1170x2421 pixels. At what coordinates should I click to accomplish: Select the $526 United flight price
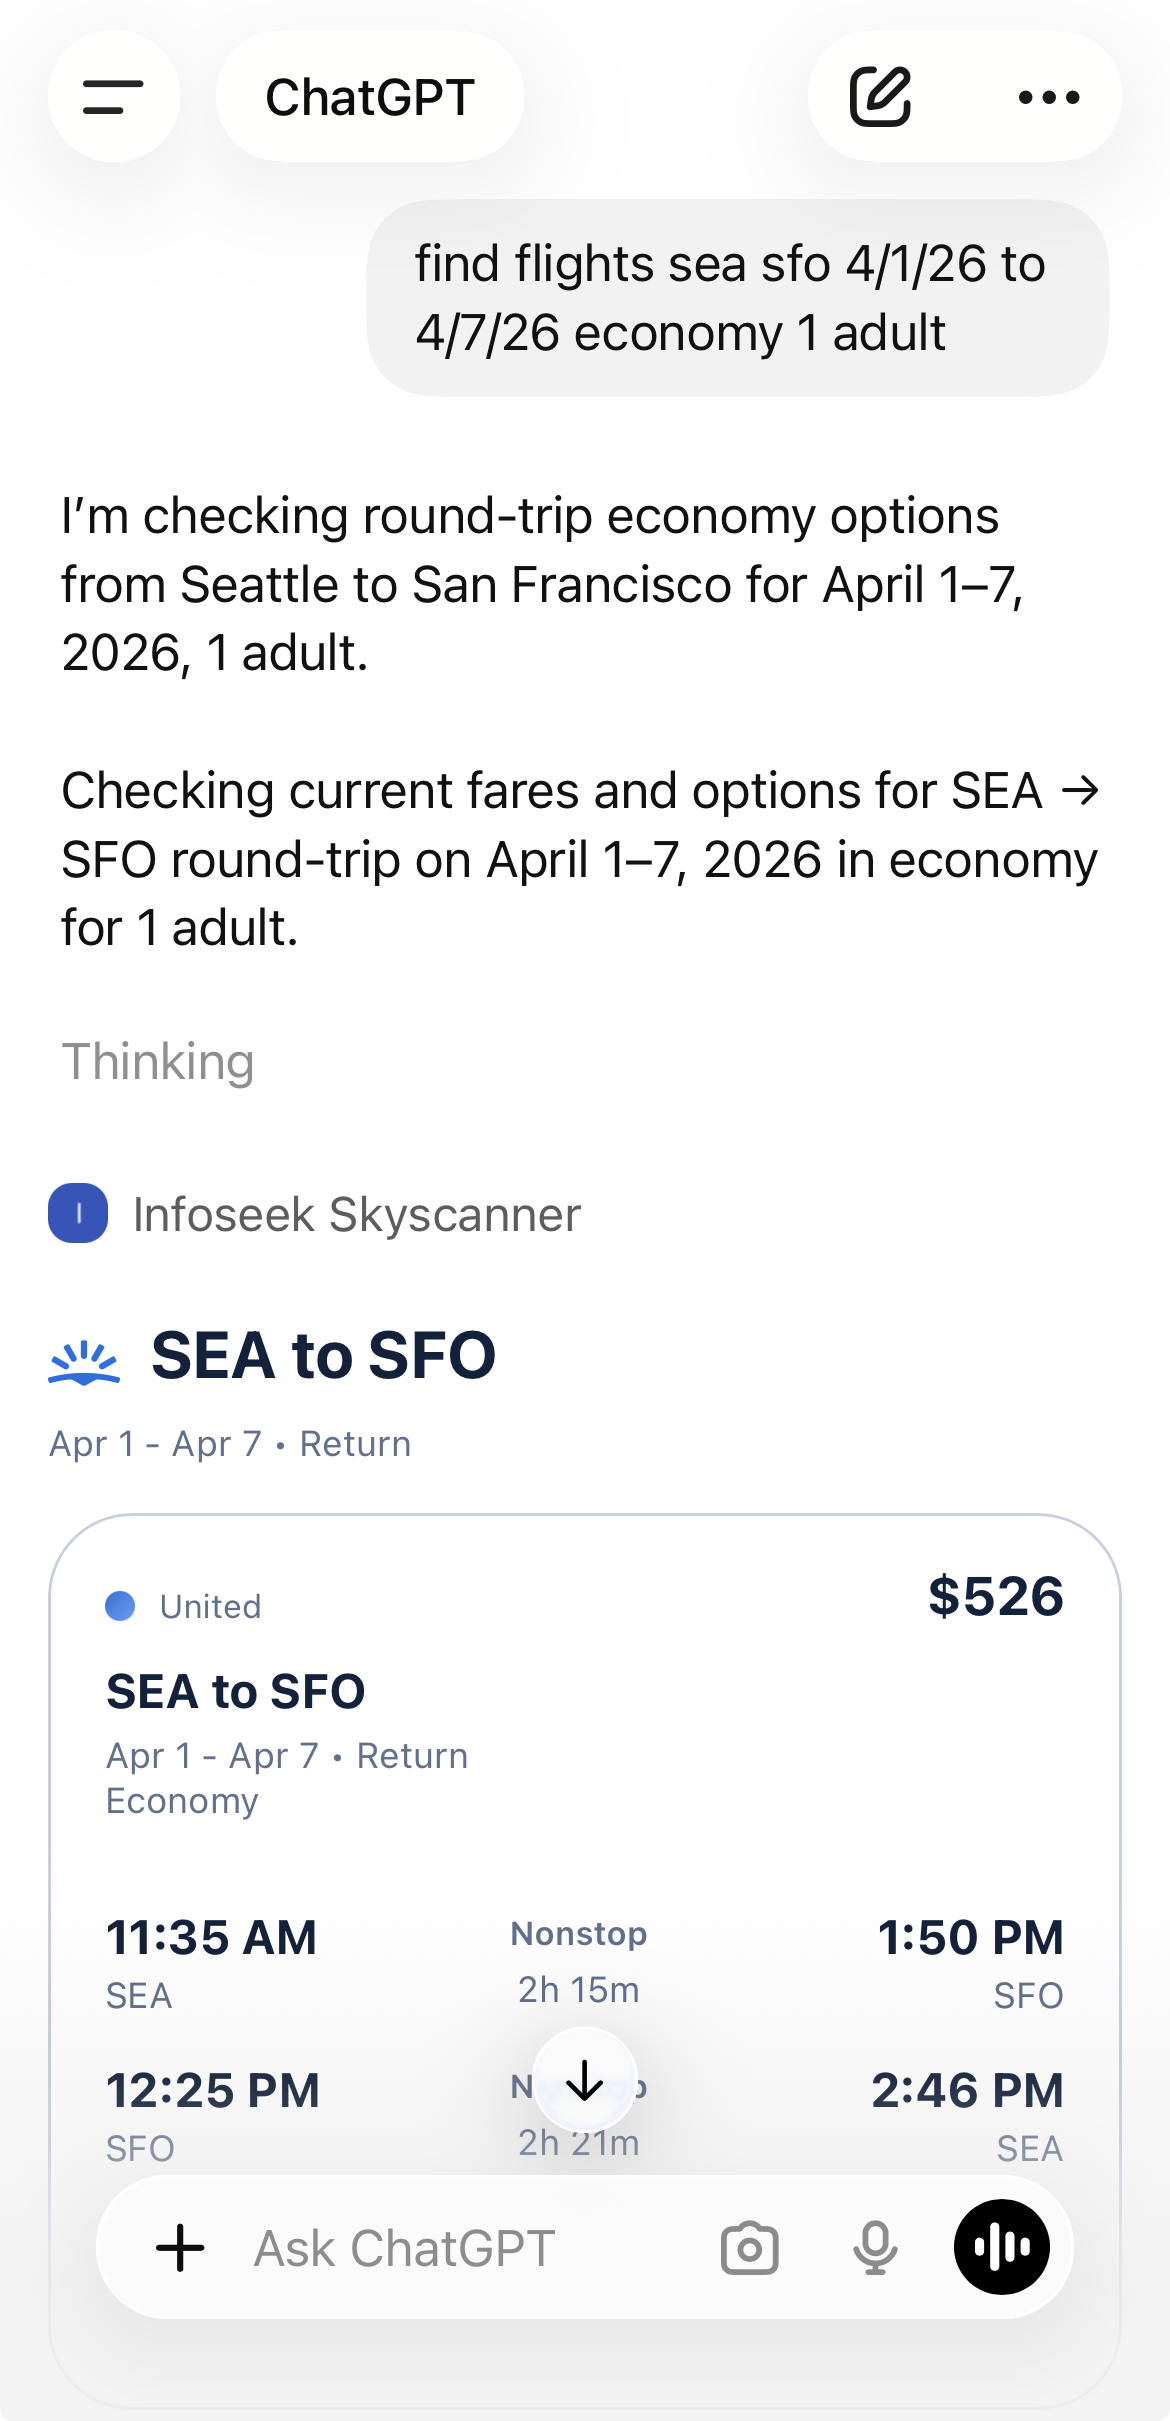point(995,1596)
